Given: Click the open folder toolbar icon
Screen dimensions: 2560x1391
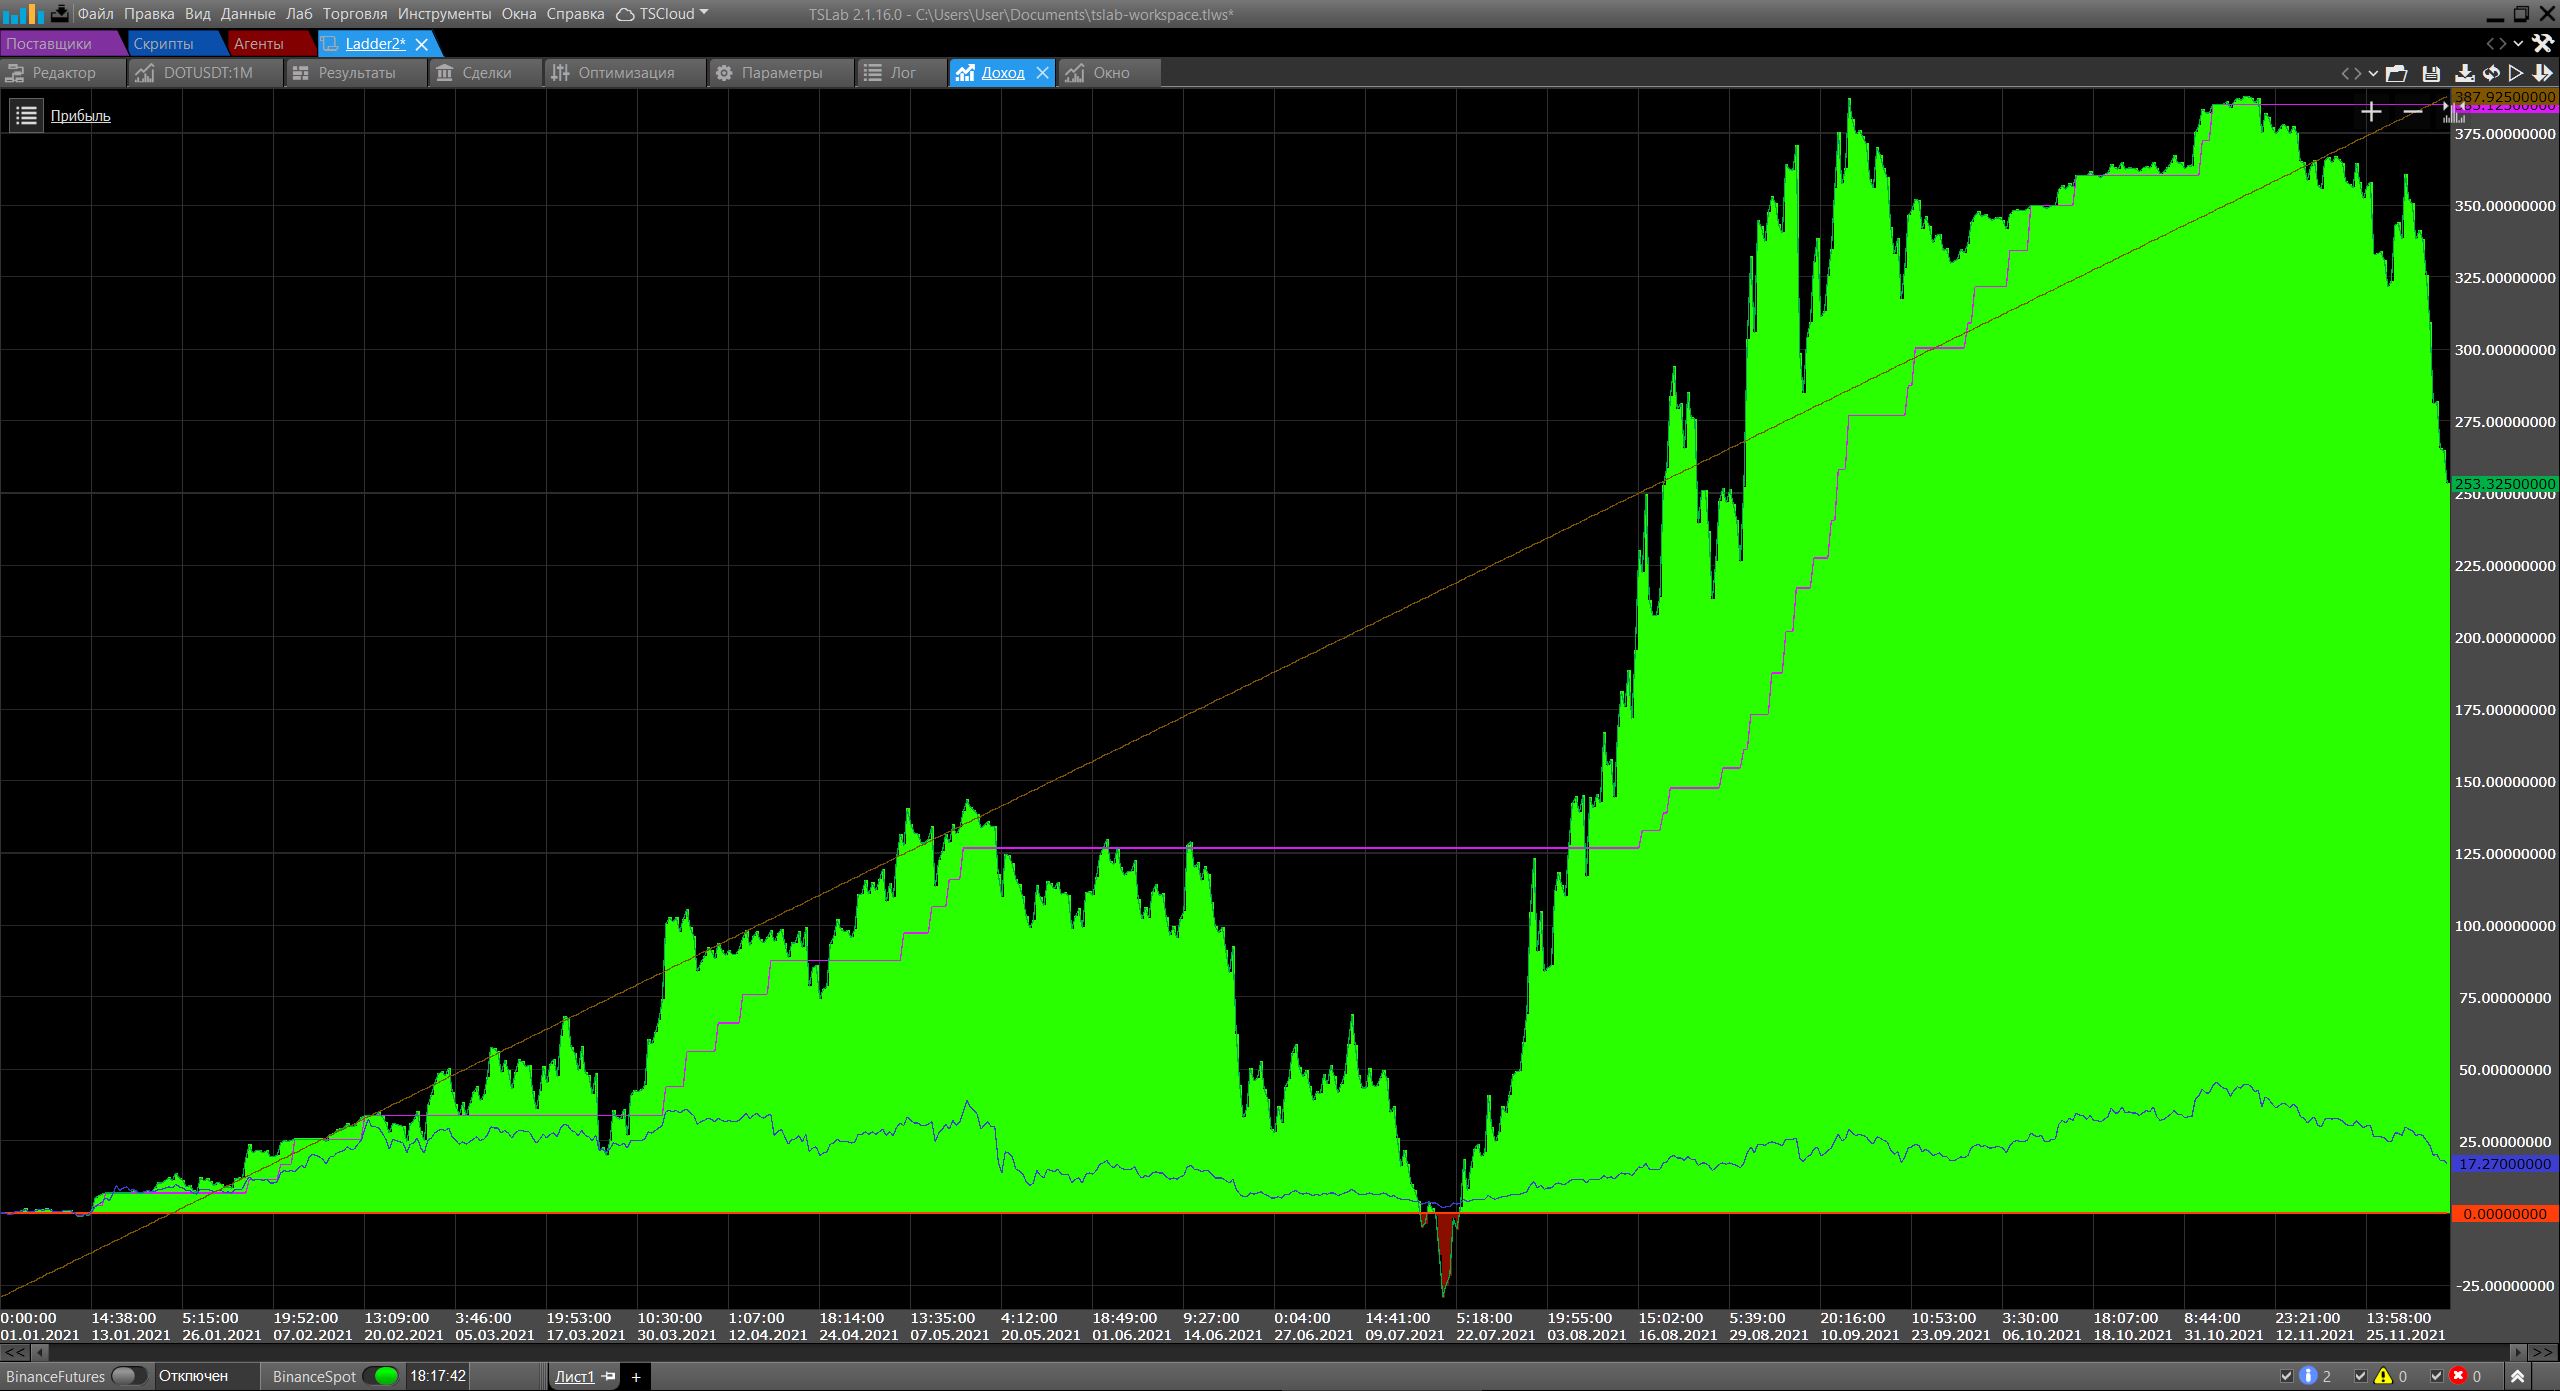Looking at the screenshot, I should (x=2396, y=73).
